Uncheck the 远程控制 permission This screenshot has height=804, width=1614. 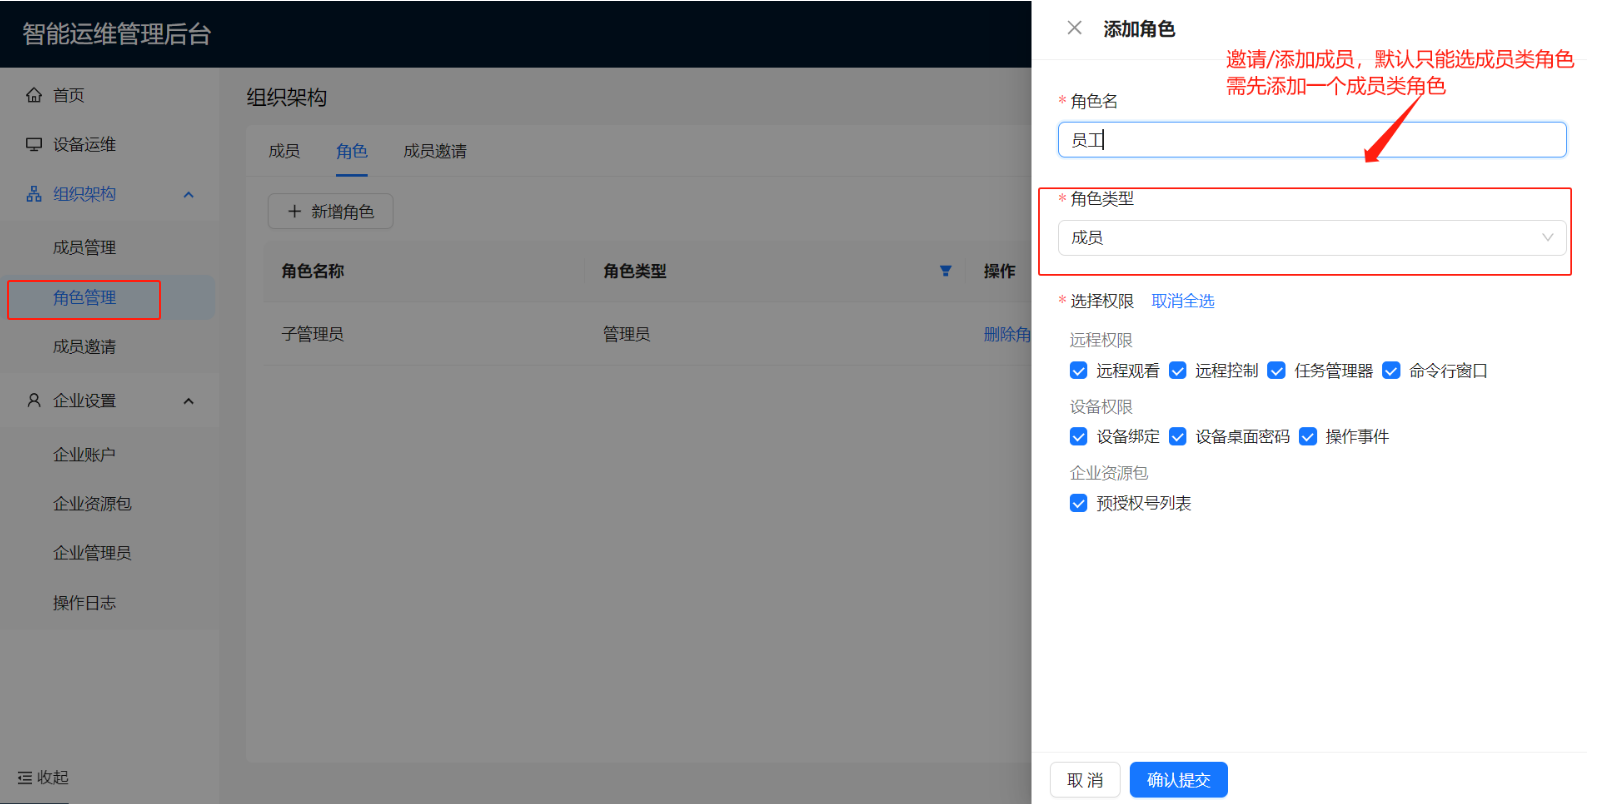point(1177,371)
